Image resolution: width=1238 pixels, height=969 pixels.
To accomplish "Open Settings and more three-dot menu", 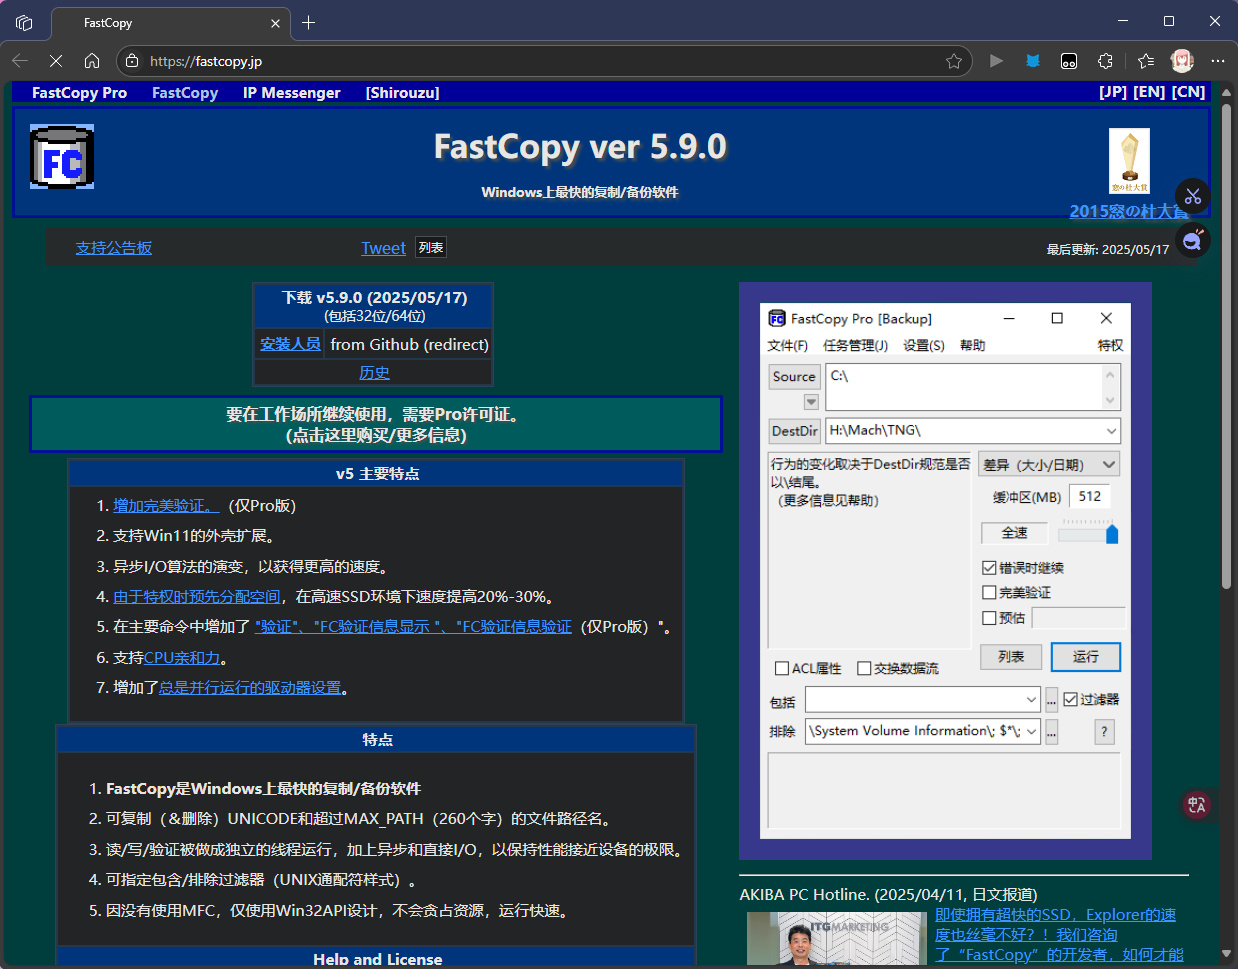I will click(x=1217, y=61).
